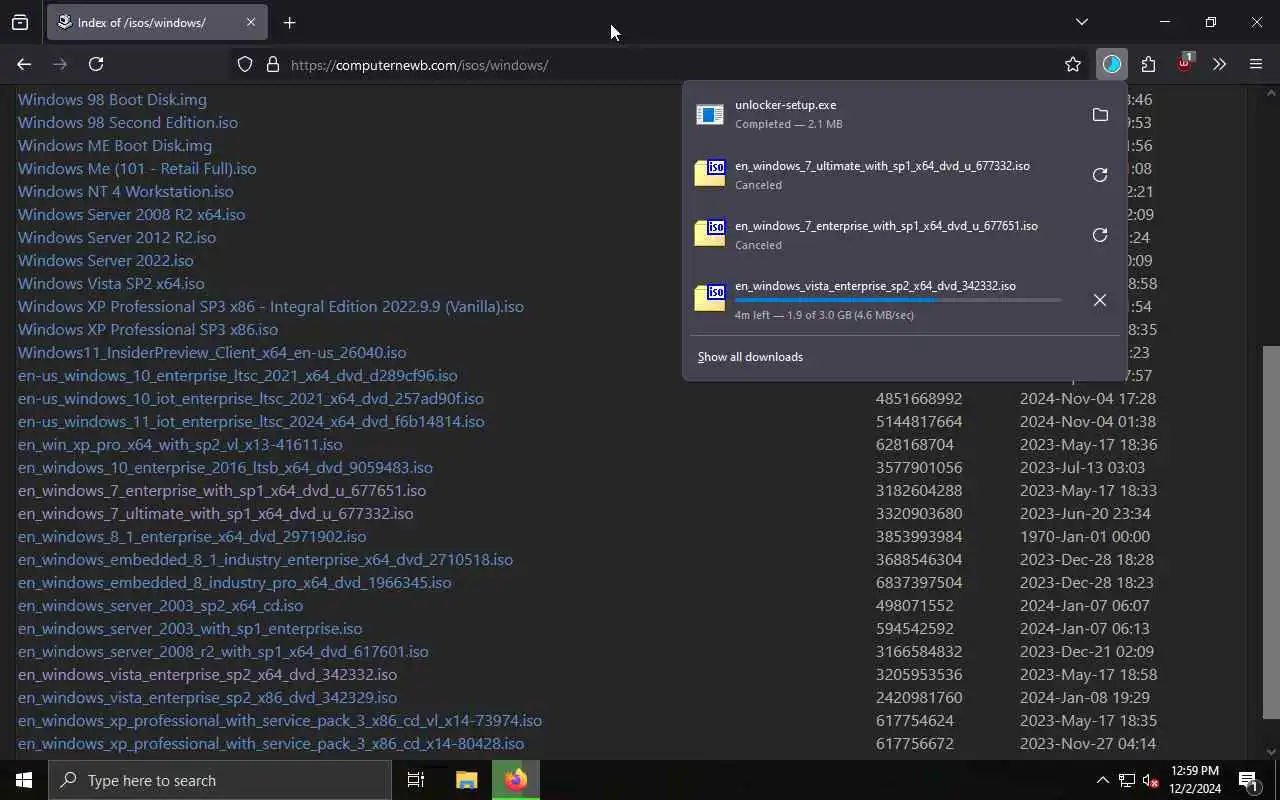List all tabs dropdown arrow
This screenshot has height=800, width=1280.
click(1081, 22)
